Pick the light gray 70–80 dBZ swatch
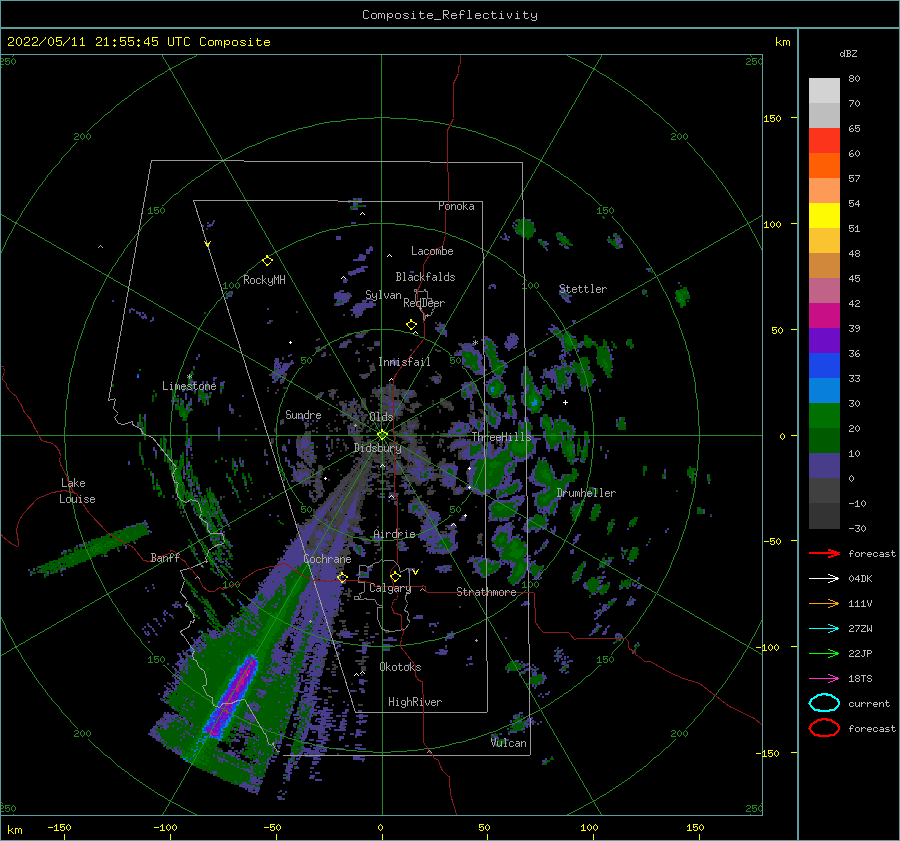 click(824, 91)
